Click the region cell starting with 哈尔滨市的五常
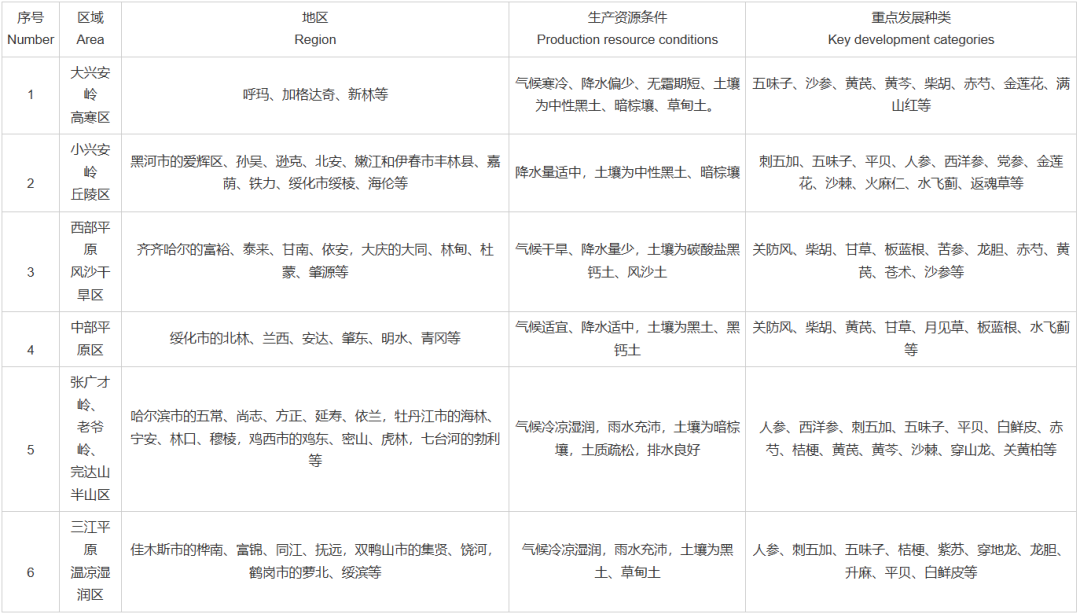 click(315, 438)
